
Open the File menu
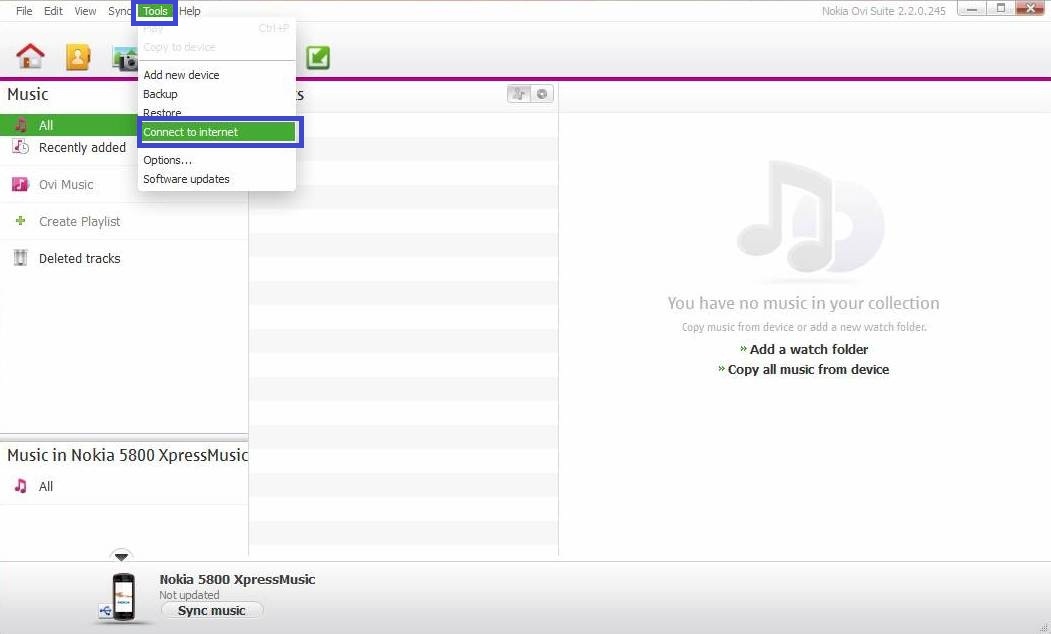click(24, 11)
